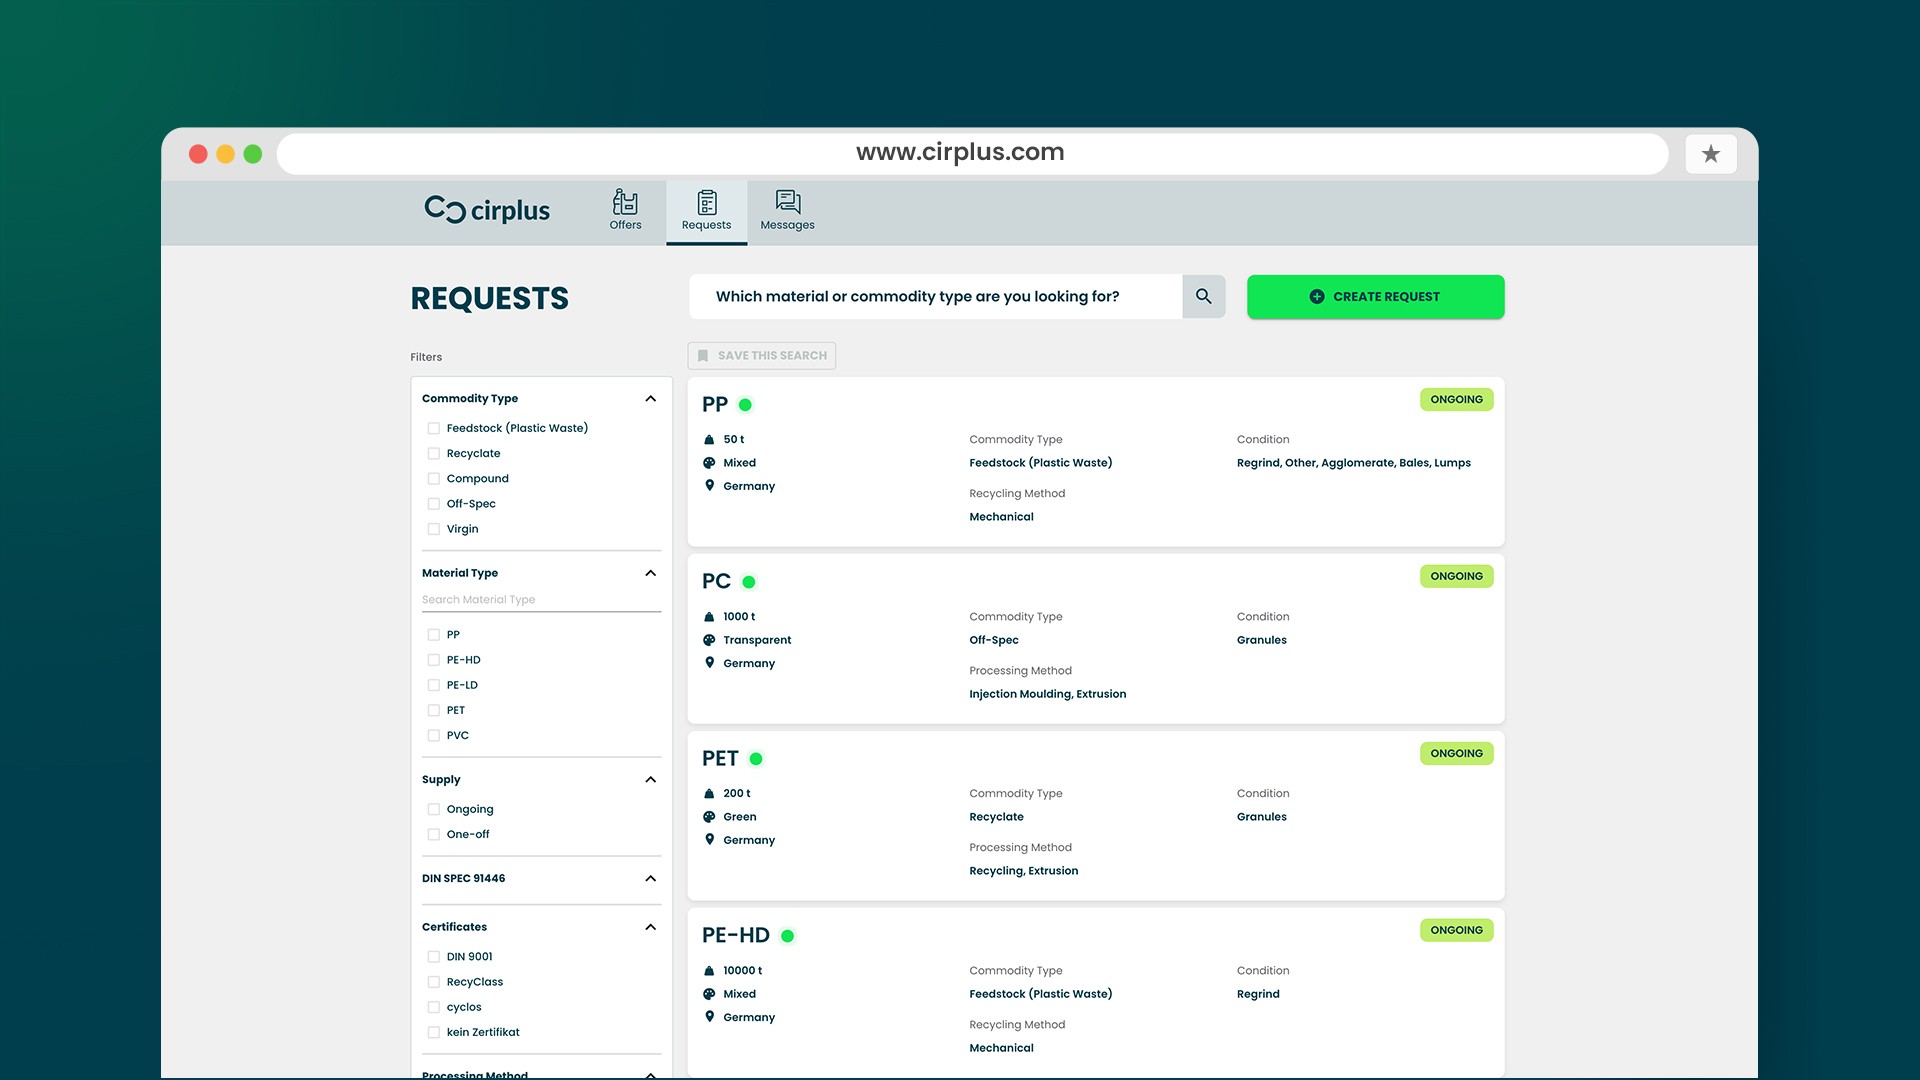Click the palette icon in the PP card
The width and height of the screenshot is (1920, 1080).
coord(709,463)
